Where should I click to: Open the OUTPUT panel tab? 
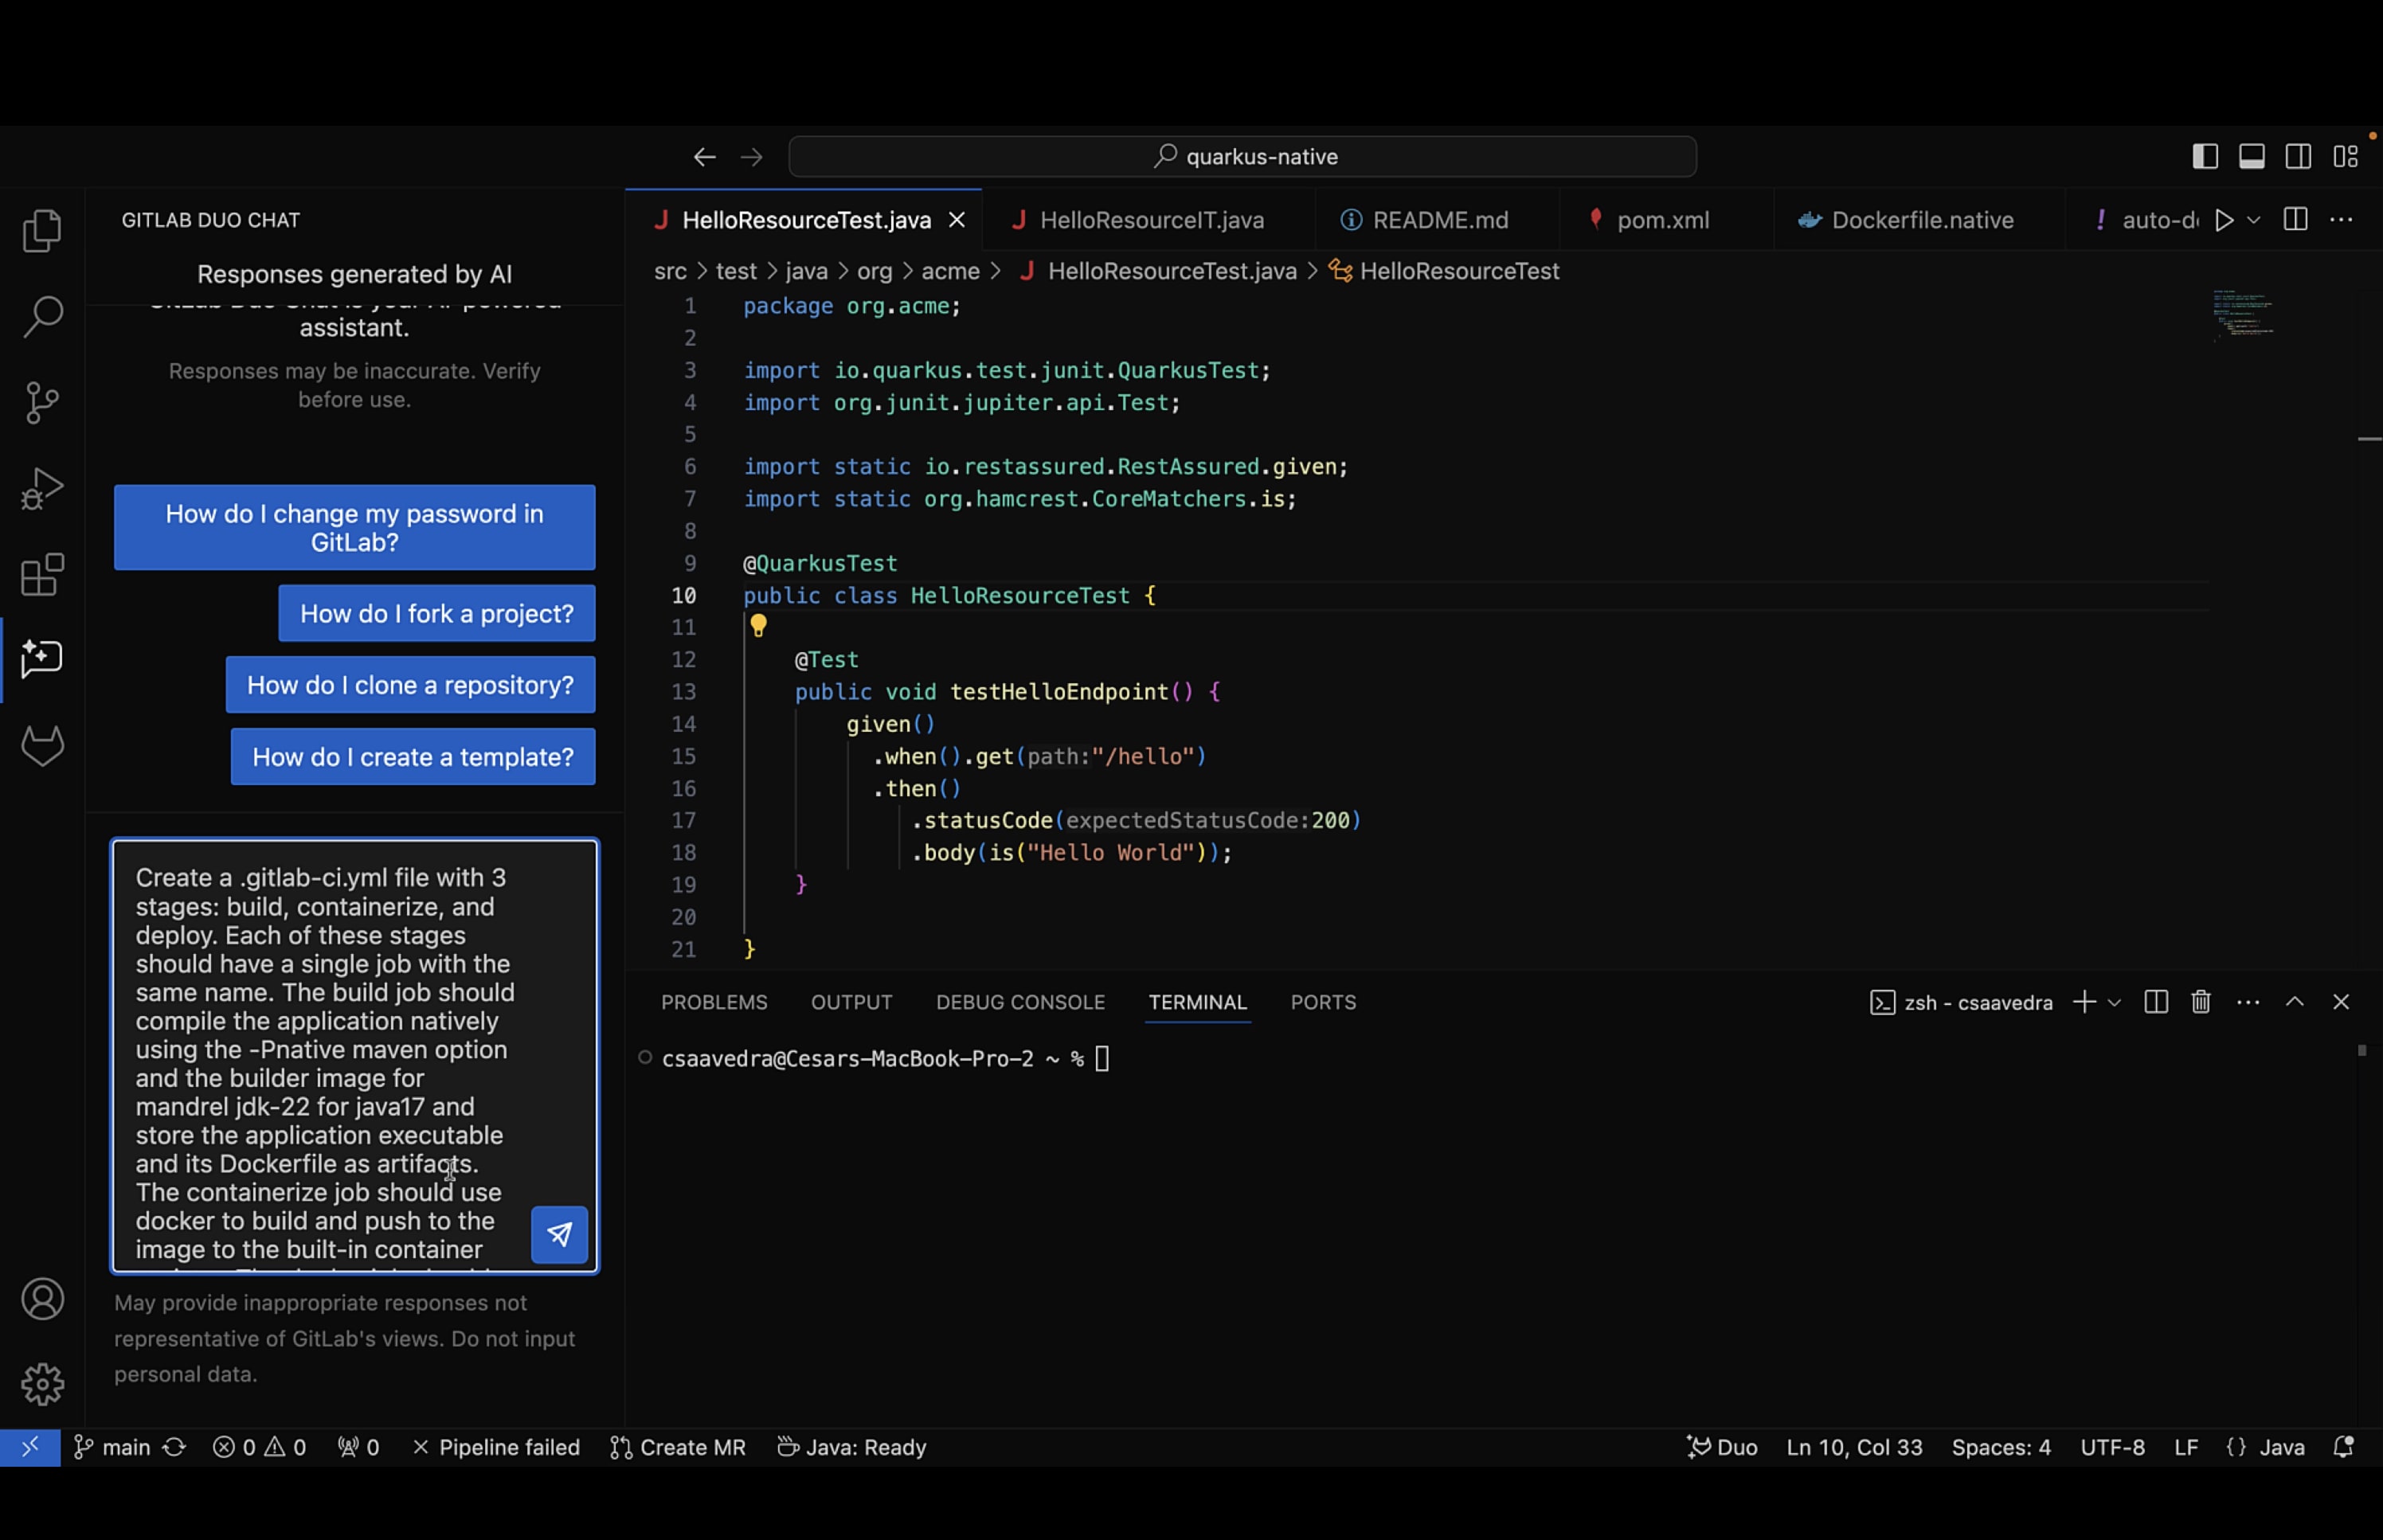[851, 1002]
